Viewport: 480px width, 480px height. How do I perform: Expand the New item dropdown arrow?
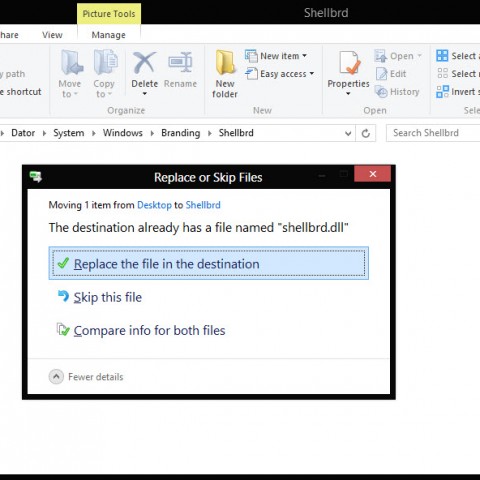coord(305,56)
